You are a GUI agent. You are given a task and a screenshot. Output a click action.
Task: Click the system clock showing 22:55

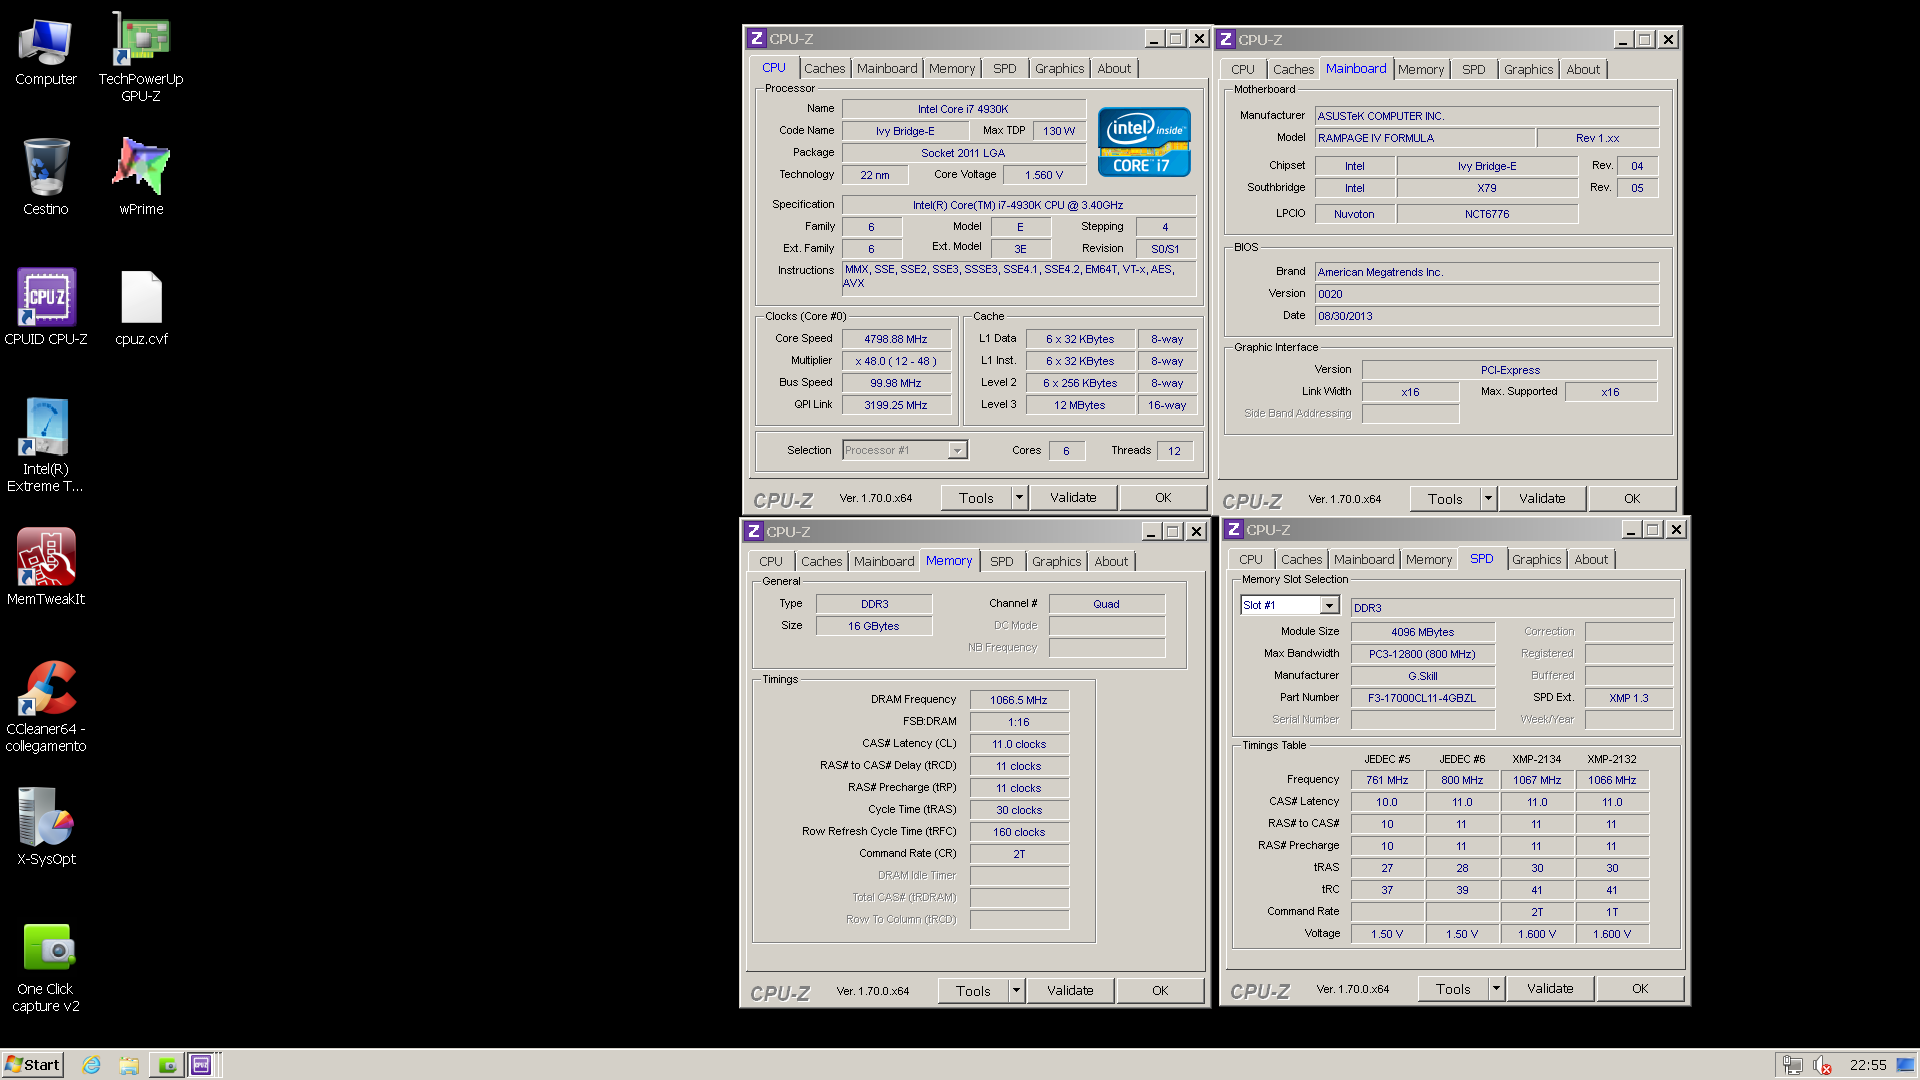pos(1867,1065)
